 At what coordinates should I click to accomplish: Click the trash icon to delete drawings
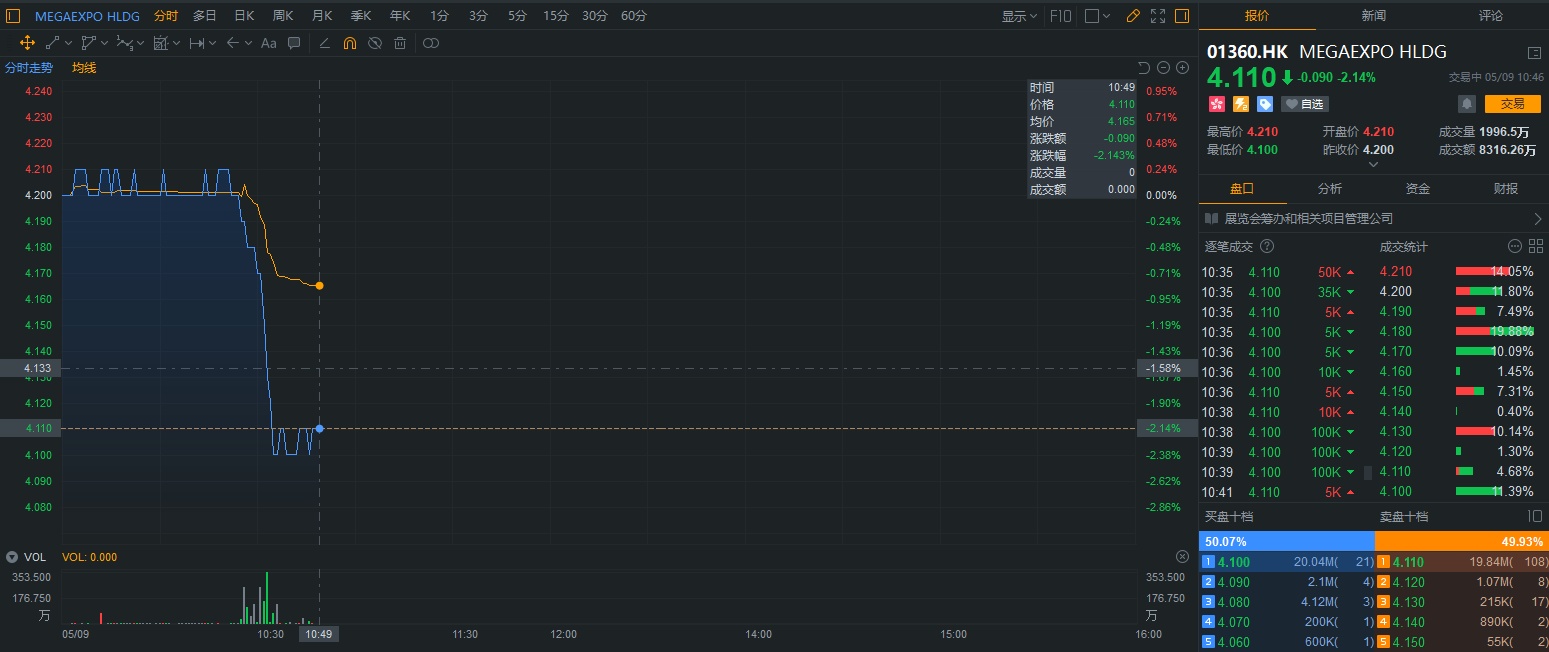(x=400, y=43)
